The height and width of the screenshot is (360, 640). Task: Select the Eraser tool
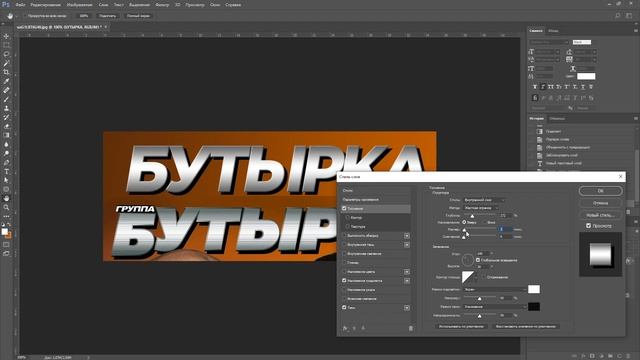6,126
